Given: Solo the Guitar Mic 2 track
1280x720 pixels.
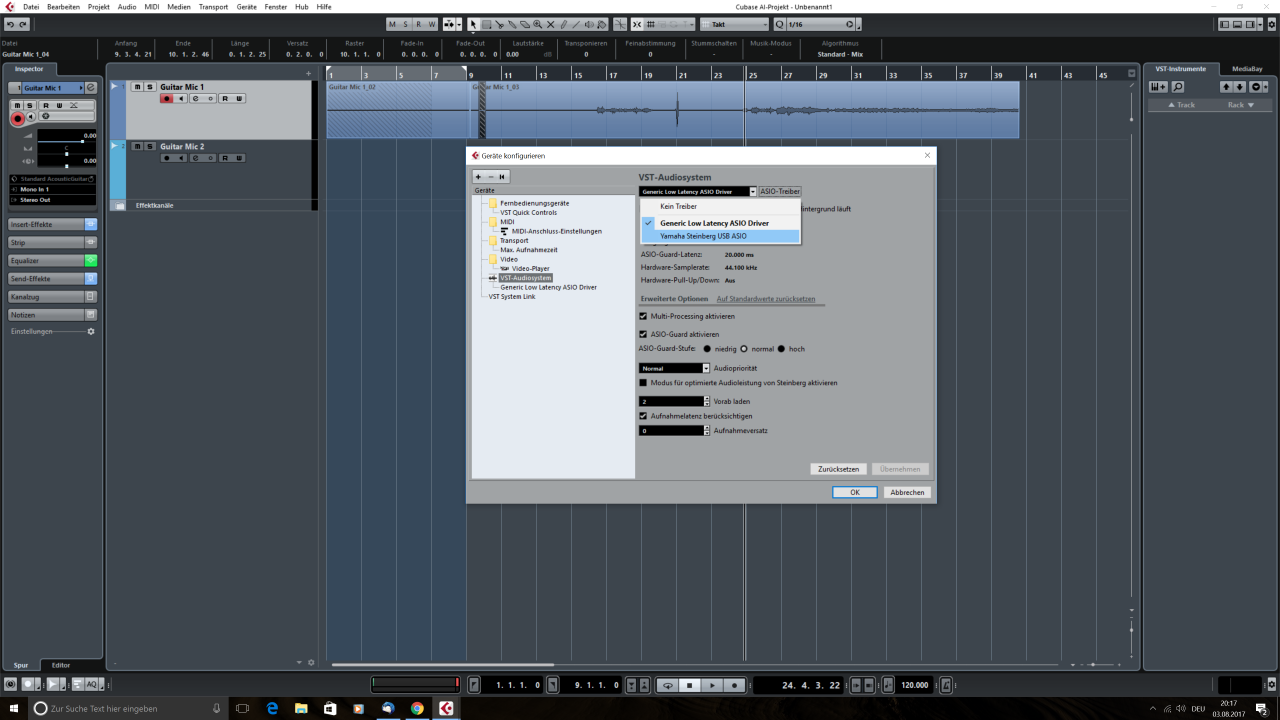Looking at the screenshot, I should [150, 147].
